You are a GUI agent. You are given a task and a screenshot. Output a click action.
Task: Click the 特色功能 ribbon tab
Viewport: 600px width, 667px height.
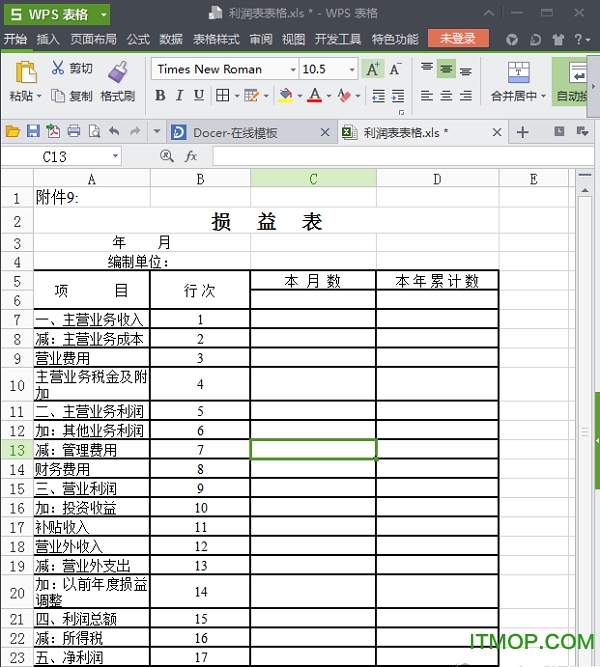pyautogui.click(x=395, y=40)
